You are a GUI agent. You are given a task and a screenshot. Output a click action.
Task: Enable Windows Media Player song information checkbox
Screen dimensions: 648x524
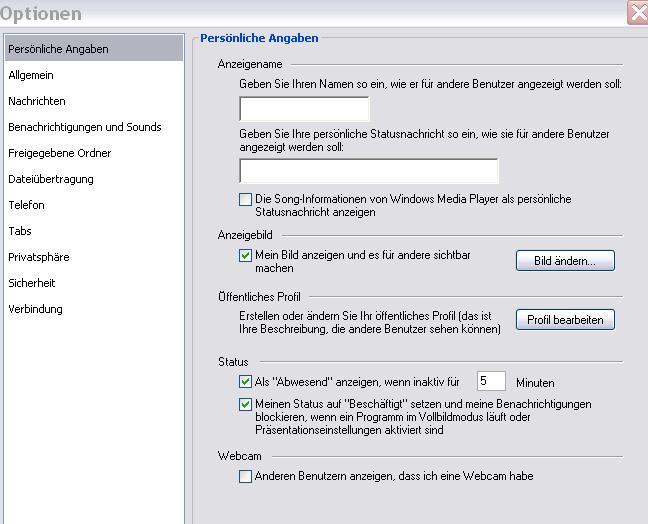[x=245, y=200]
